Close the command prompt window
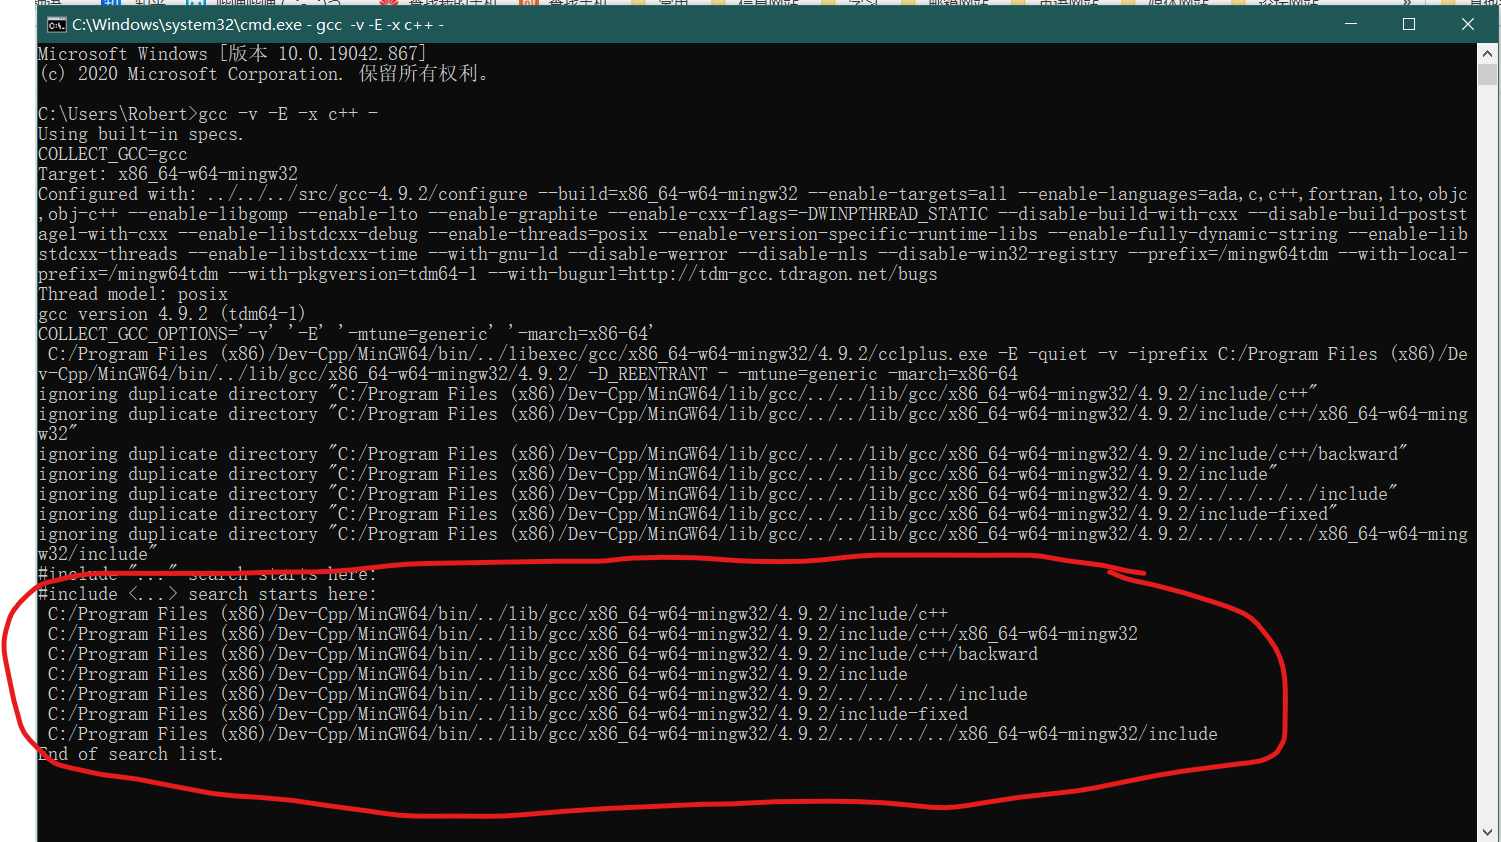Image resolution: width=1501 pixels, height=842 pixels. [1467, 24]
